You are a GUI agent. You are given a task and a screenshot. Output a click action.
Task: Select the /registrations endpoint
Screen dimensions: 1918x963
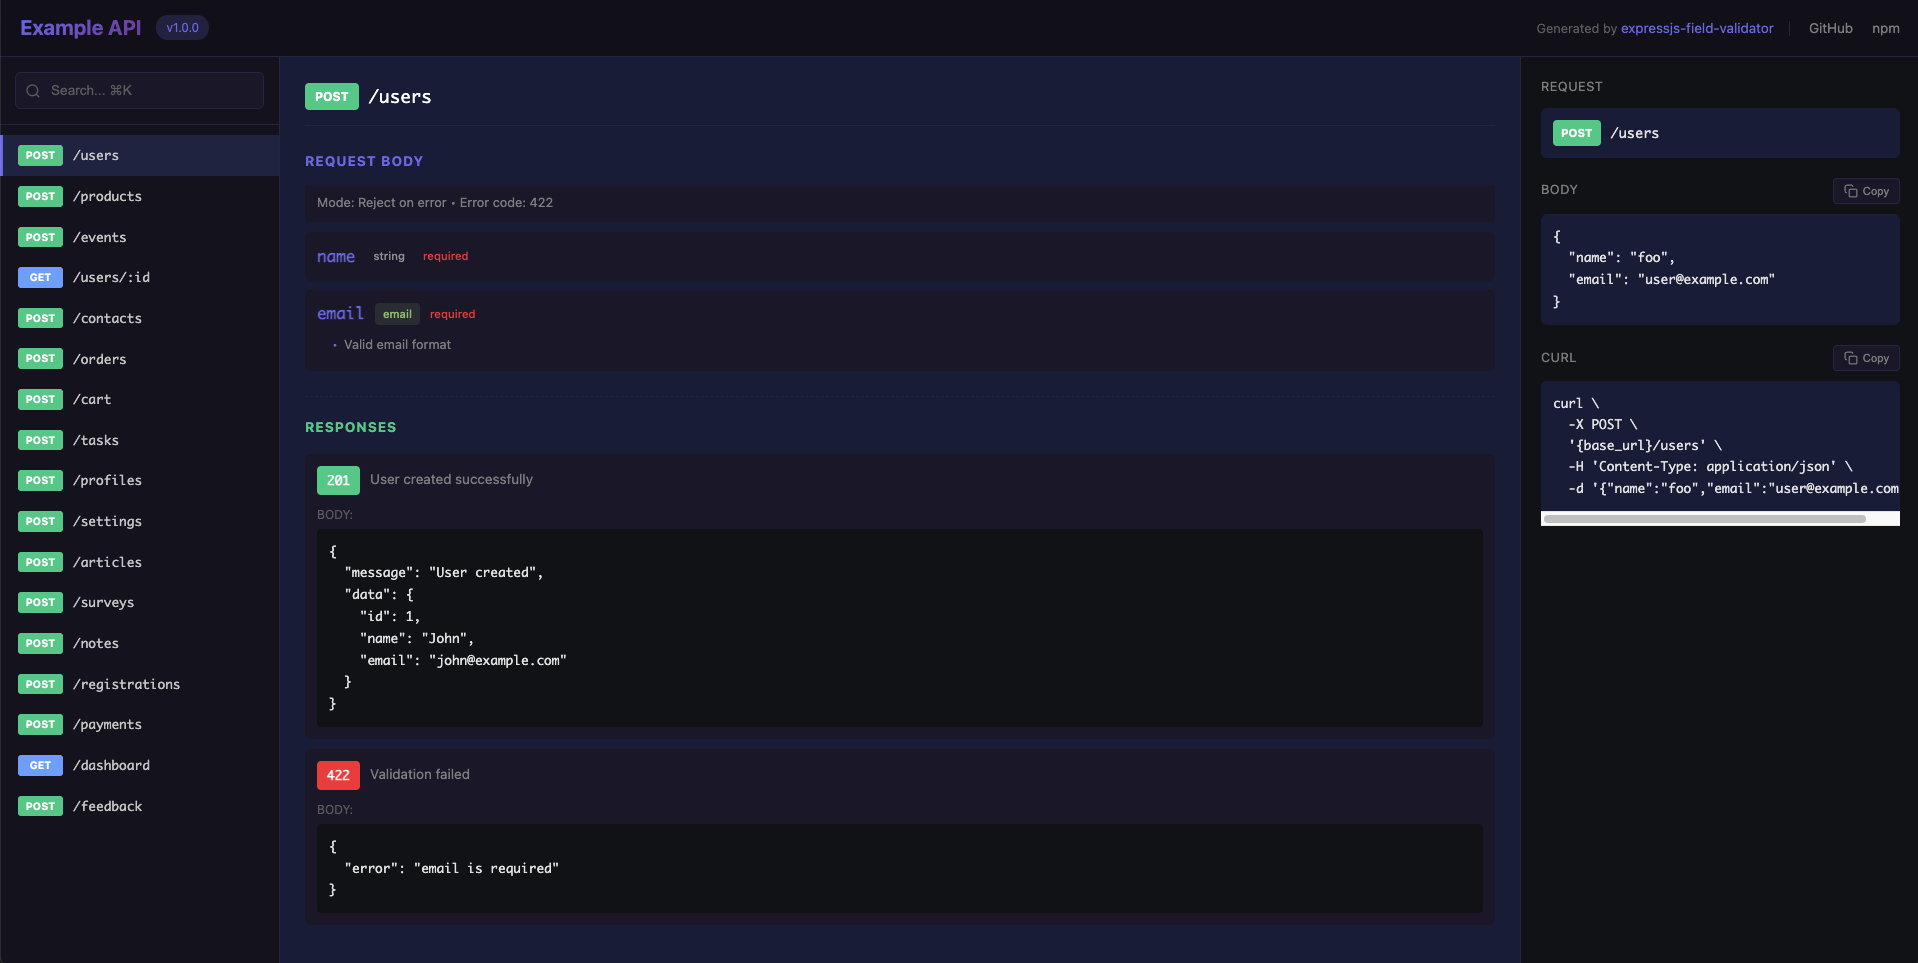pyautogui.click(x=126, y=684)
